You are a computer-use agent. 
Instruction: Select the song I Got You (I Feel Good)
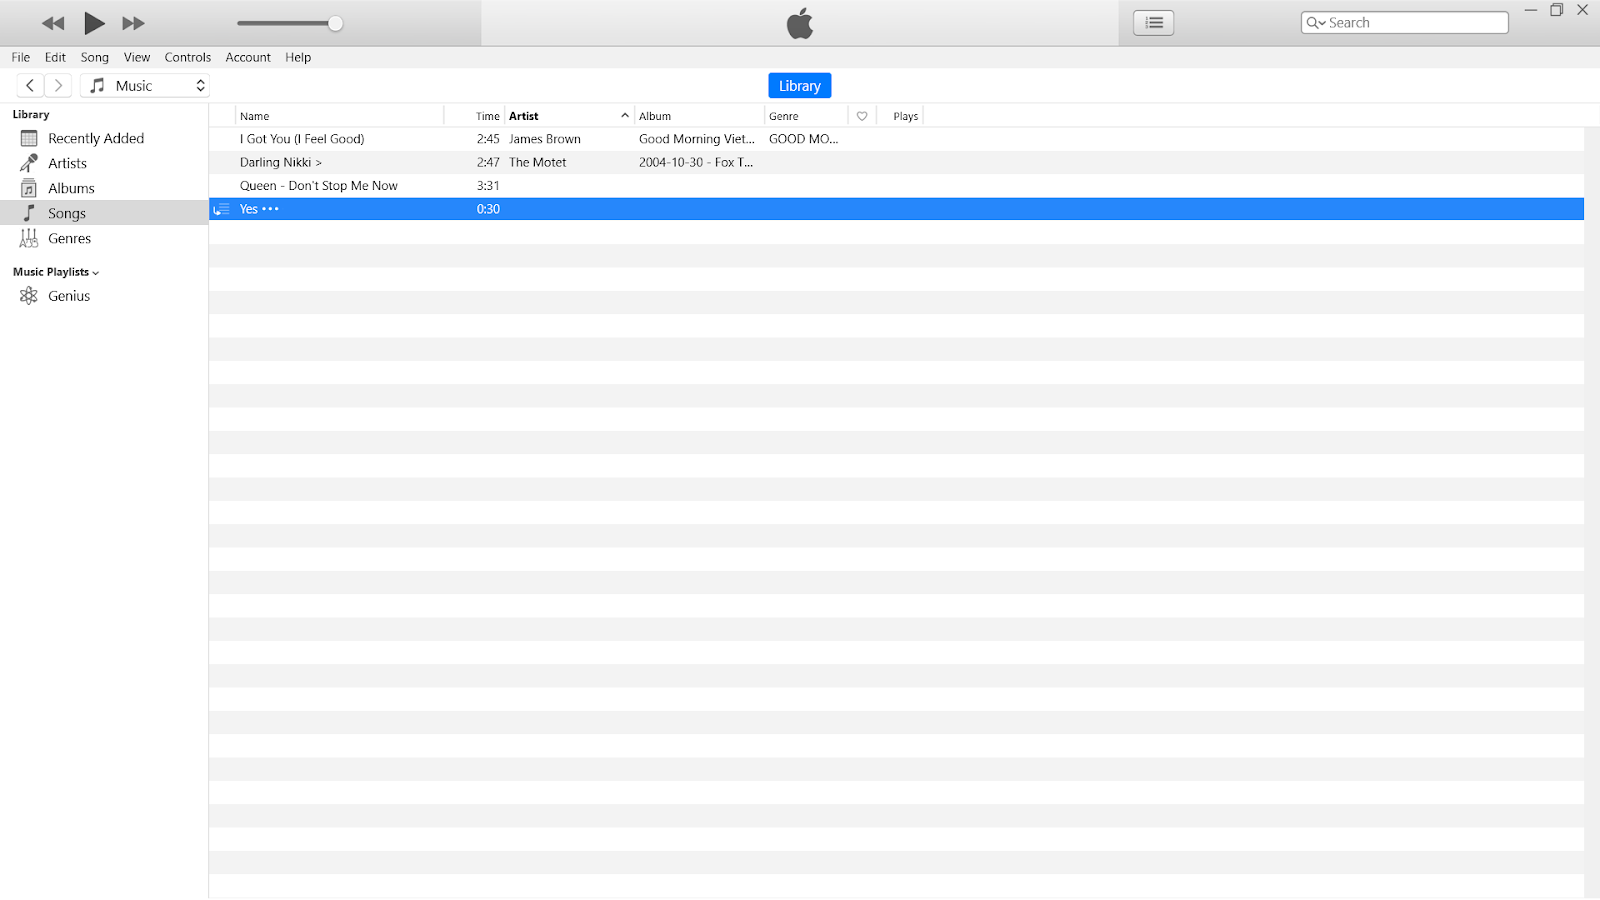click(x=302, y=139)
